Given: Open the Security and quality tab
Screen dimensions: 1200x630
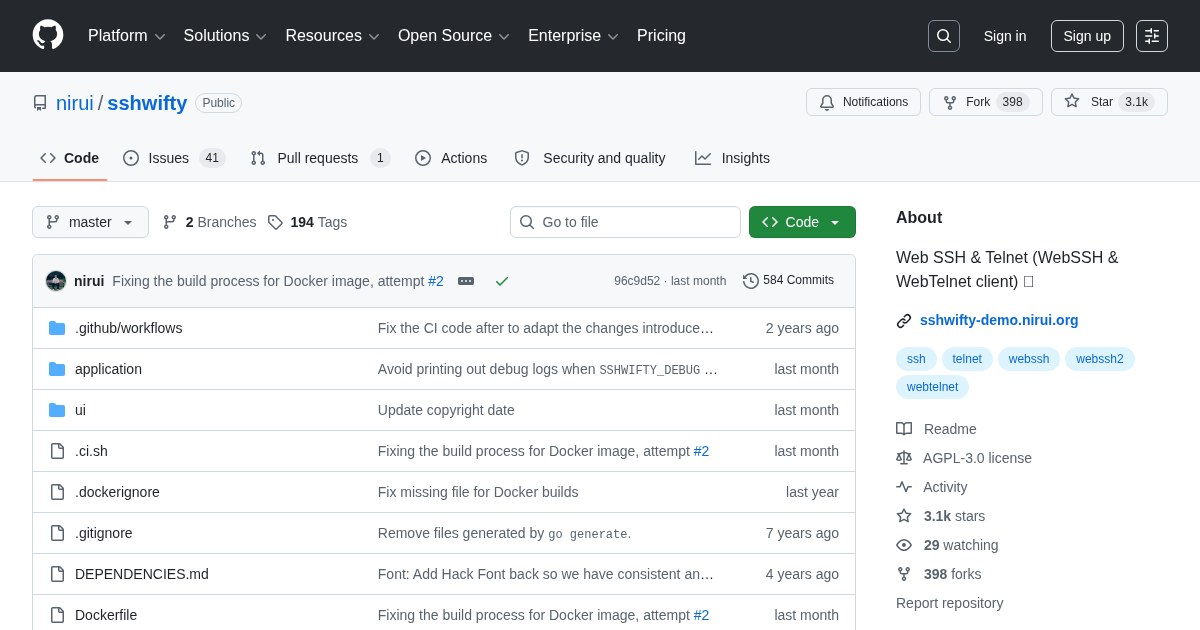Looking at the screenshot, I should pos(590,158).
